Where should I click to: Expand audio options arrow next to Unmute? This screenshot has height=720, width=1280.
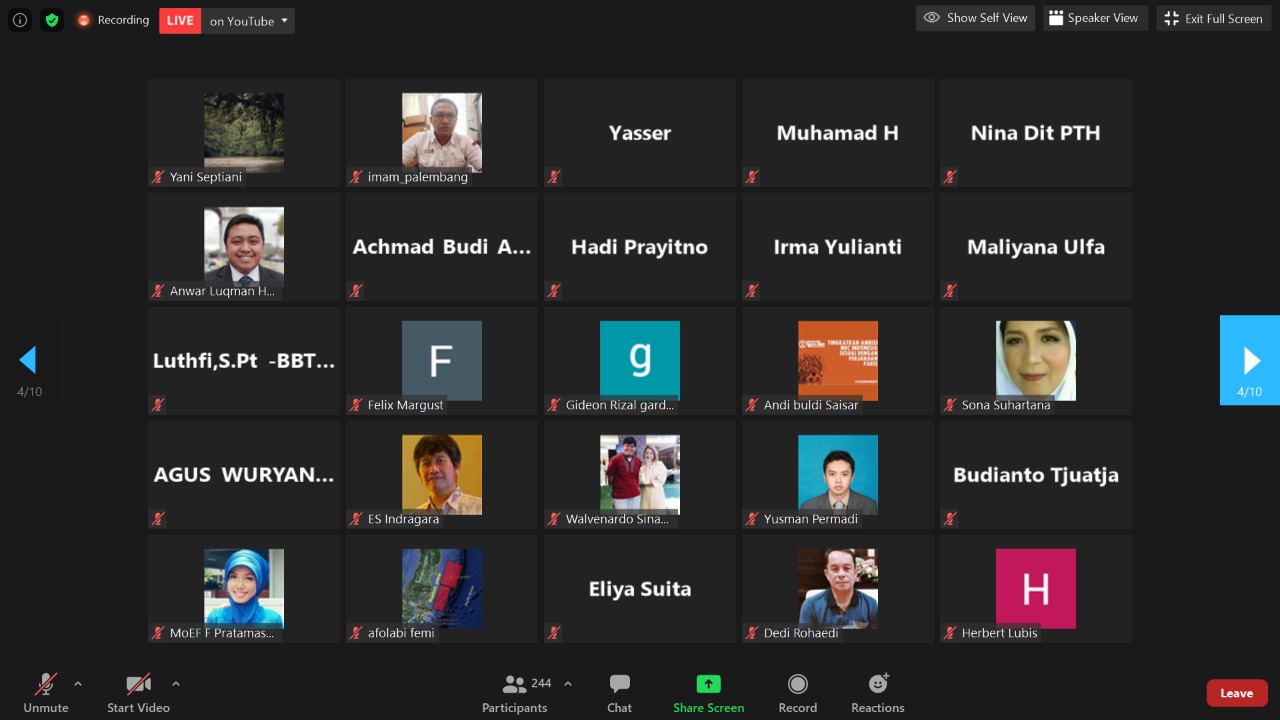(78, 684)
